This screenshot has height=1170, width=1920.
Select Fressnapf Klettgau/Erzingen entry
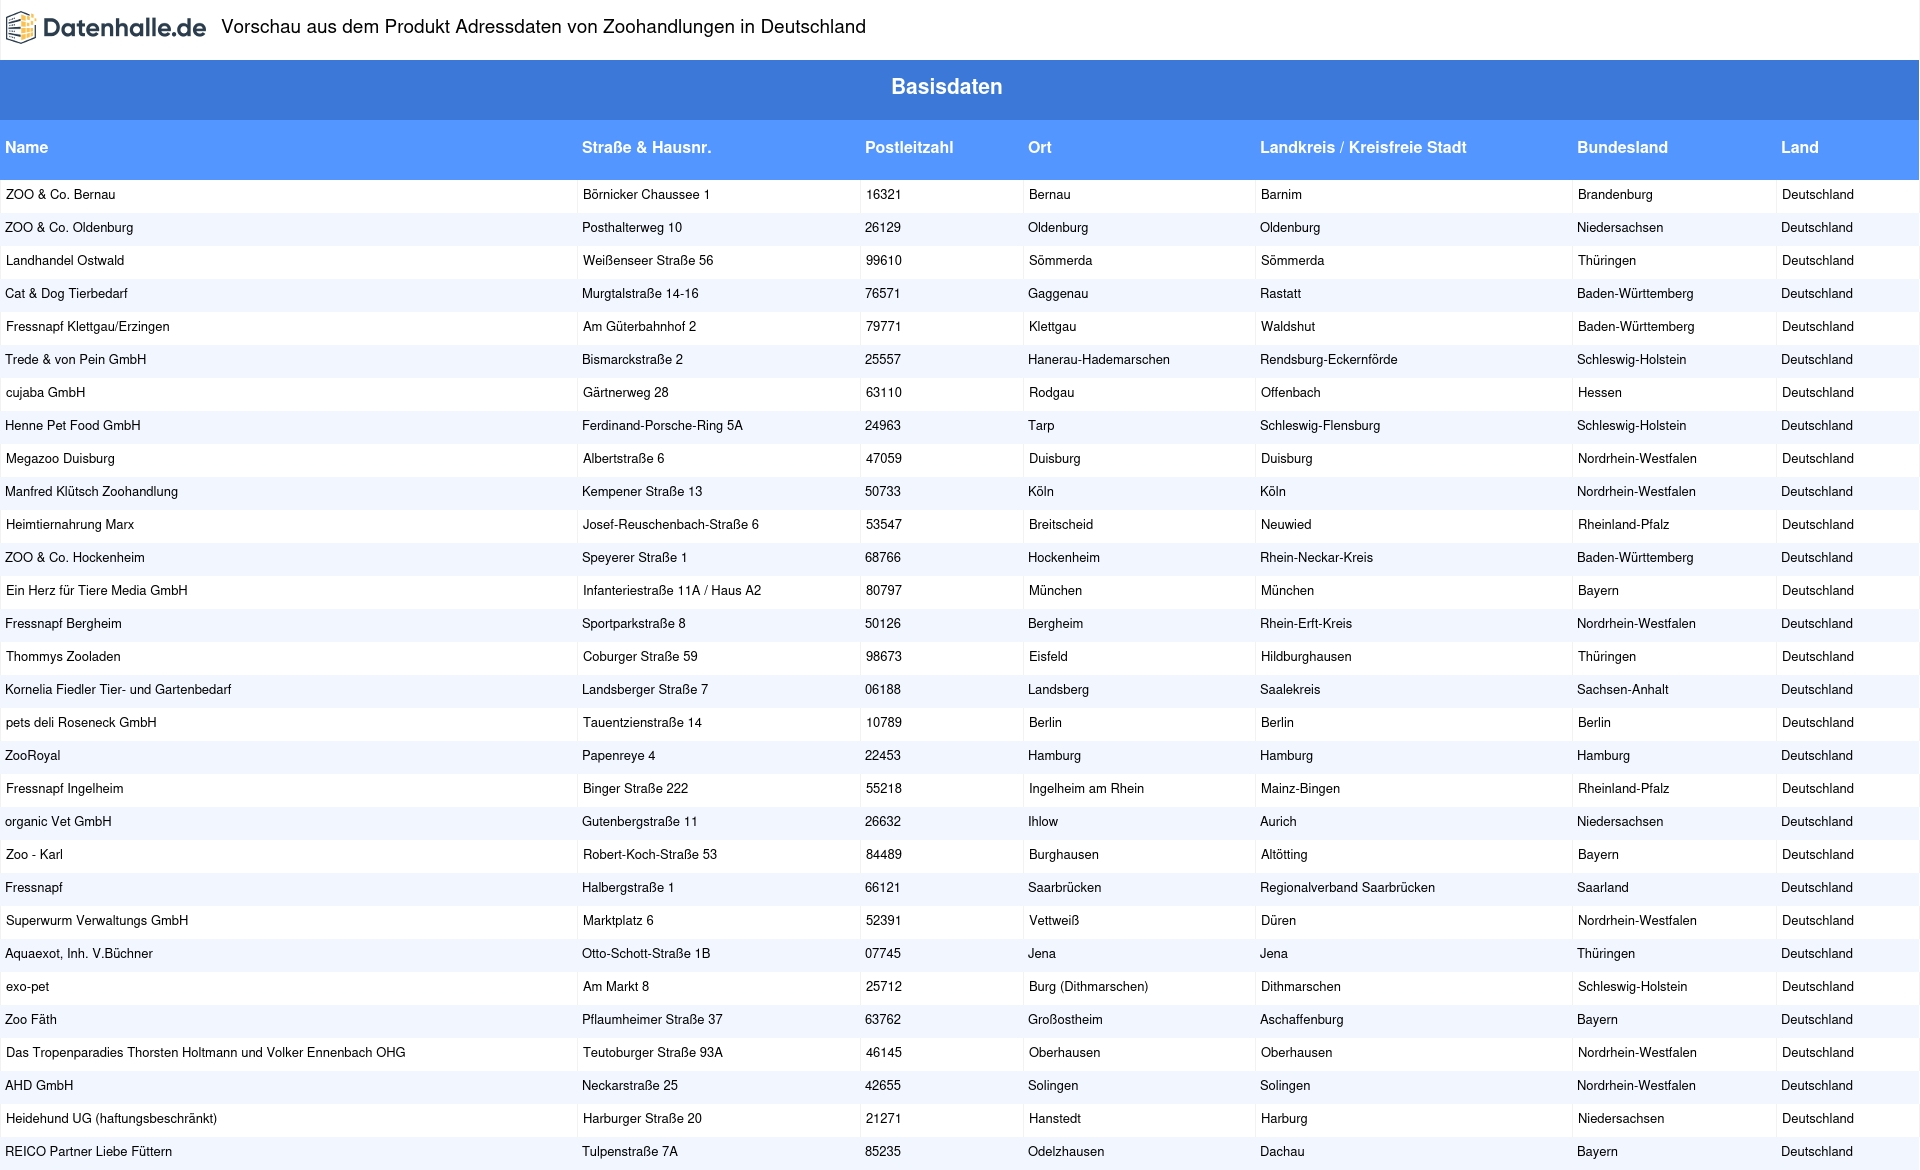pos(88,327)
